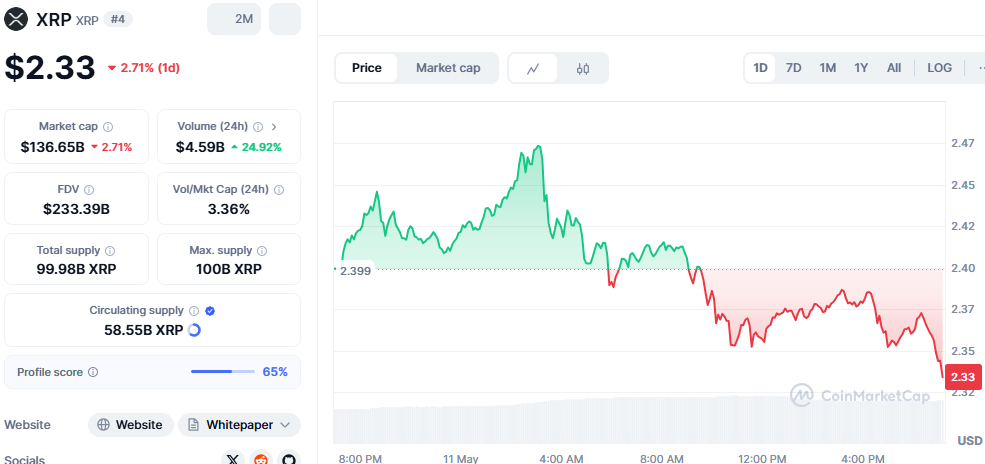This screenshot has width=985, height=464.
Task: Click the Profile score info icon
Action: [93, 372]
